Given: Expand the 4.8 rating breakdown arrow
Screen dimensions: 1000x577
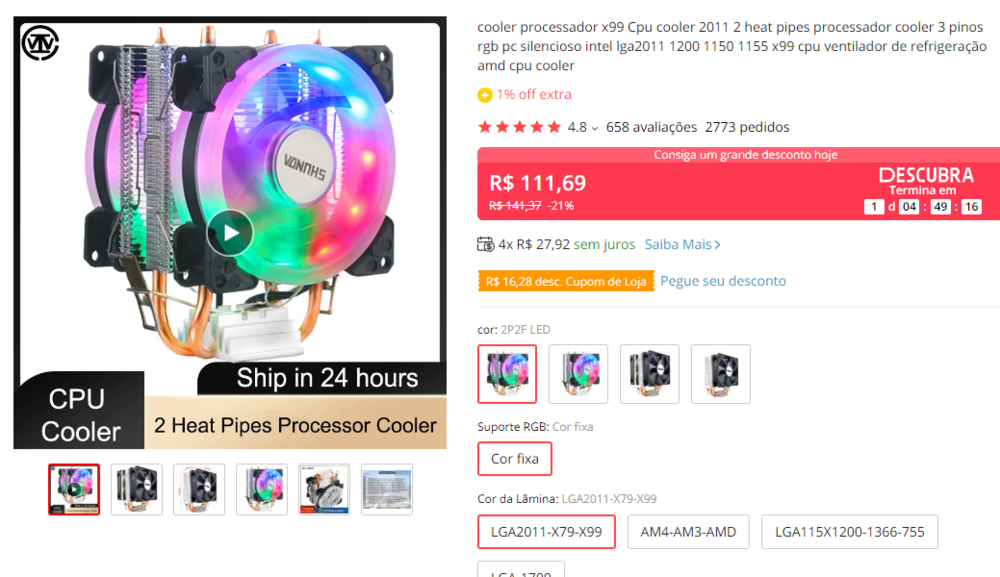Looking at the screenshot, I should (x=595, y=128).
